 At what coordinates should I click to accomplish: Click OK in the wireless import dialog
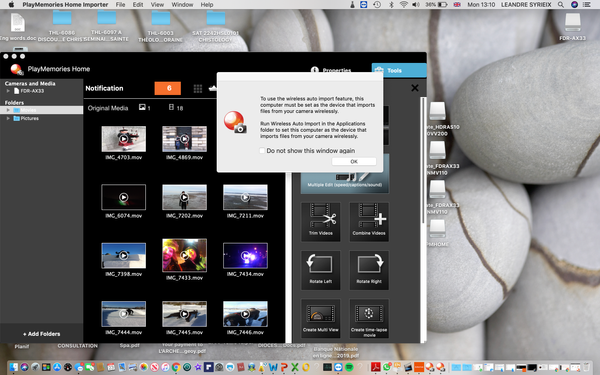click(x=354, y=161)
